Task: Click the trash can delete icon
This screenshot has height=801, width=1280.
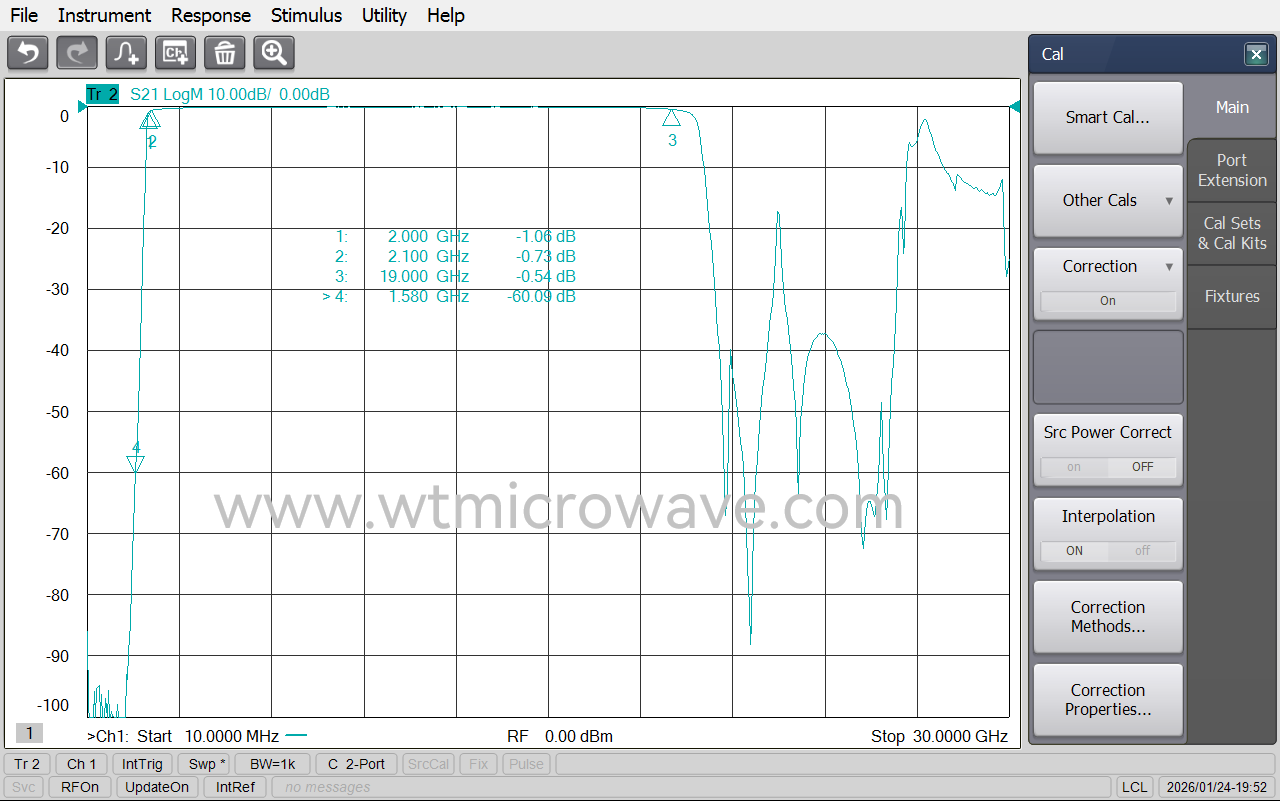Action: 224,53
